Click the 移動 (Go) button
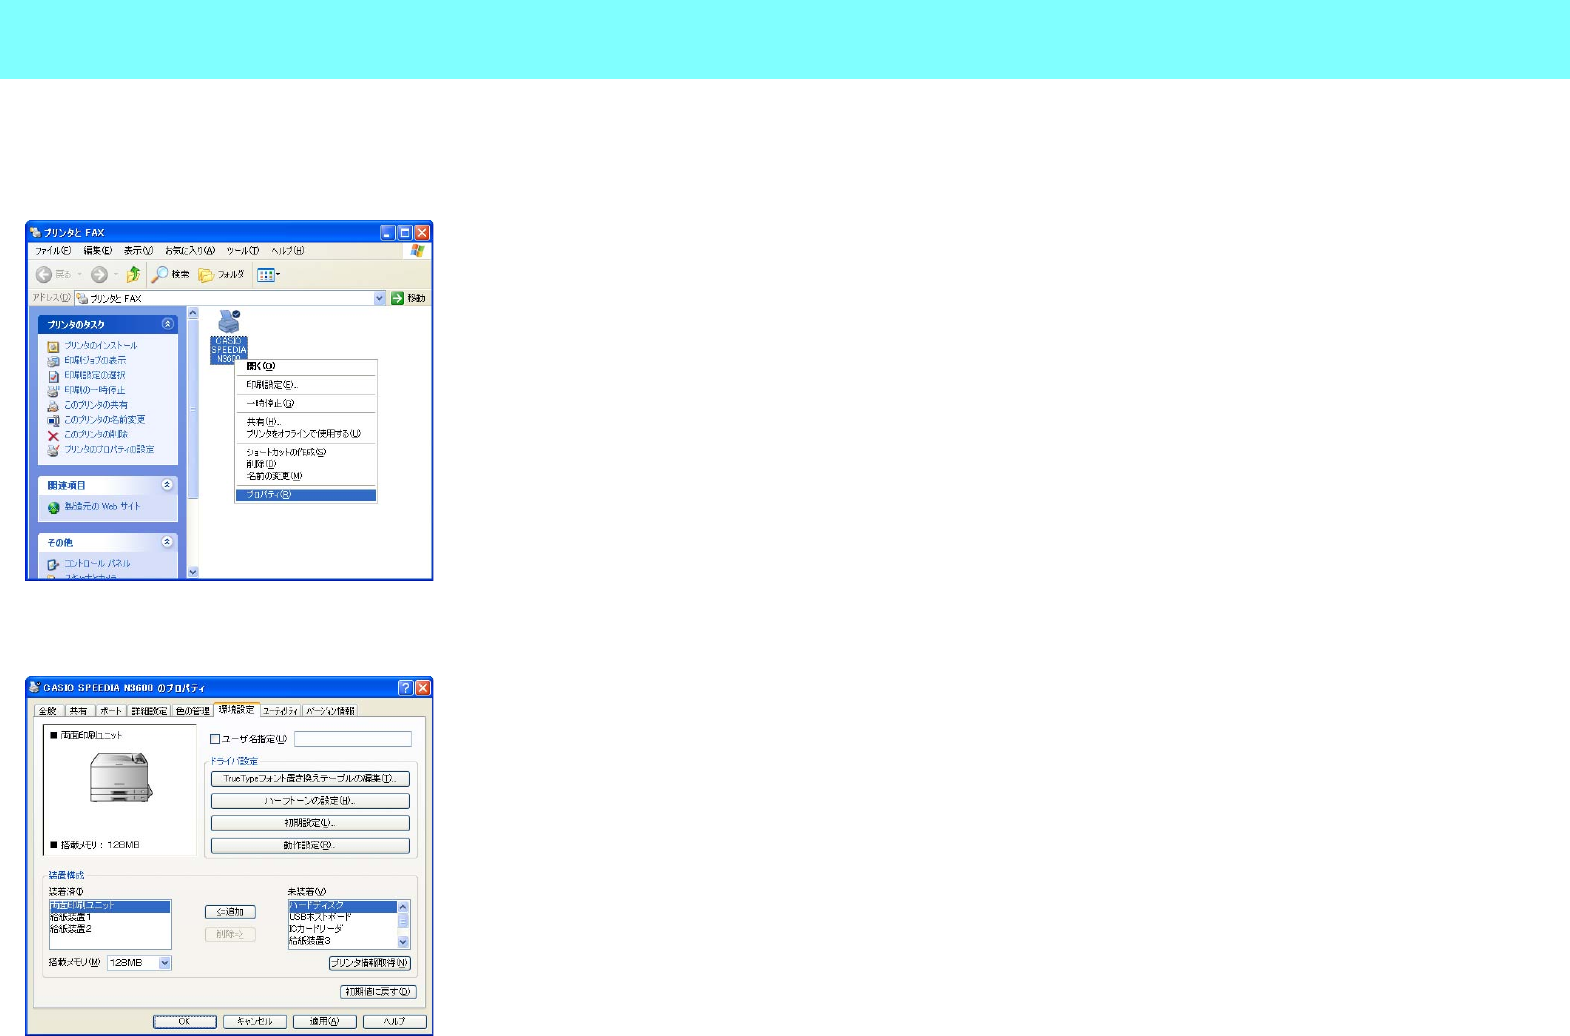 [408, 298]
